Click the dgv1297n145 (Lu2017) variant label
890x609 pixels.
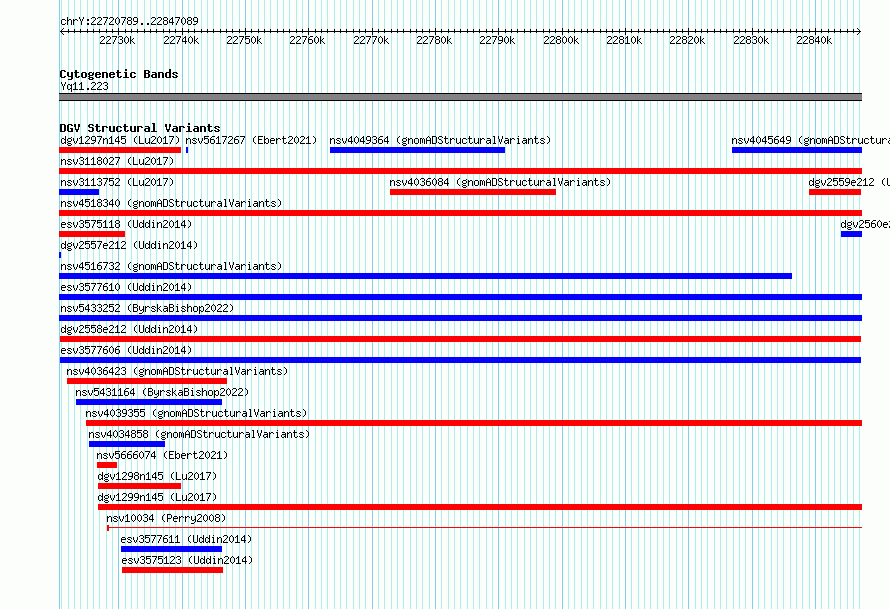[120, 140]
